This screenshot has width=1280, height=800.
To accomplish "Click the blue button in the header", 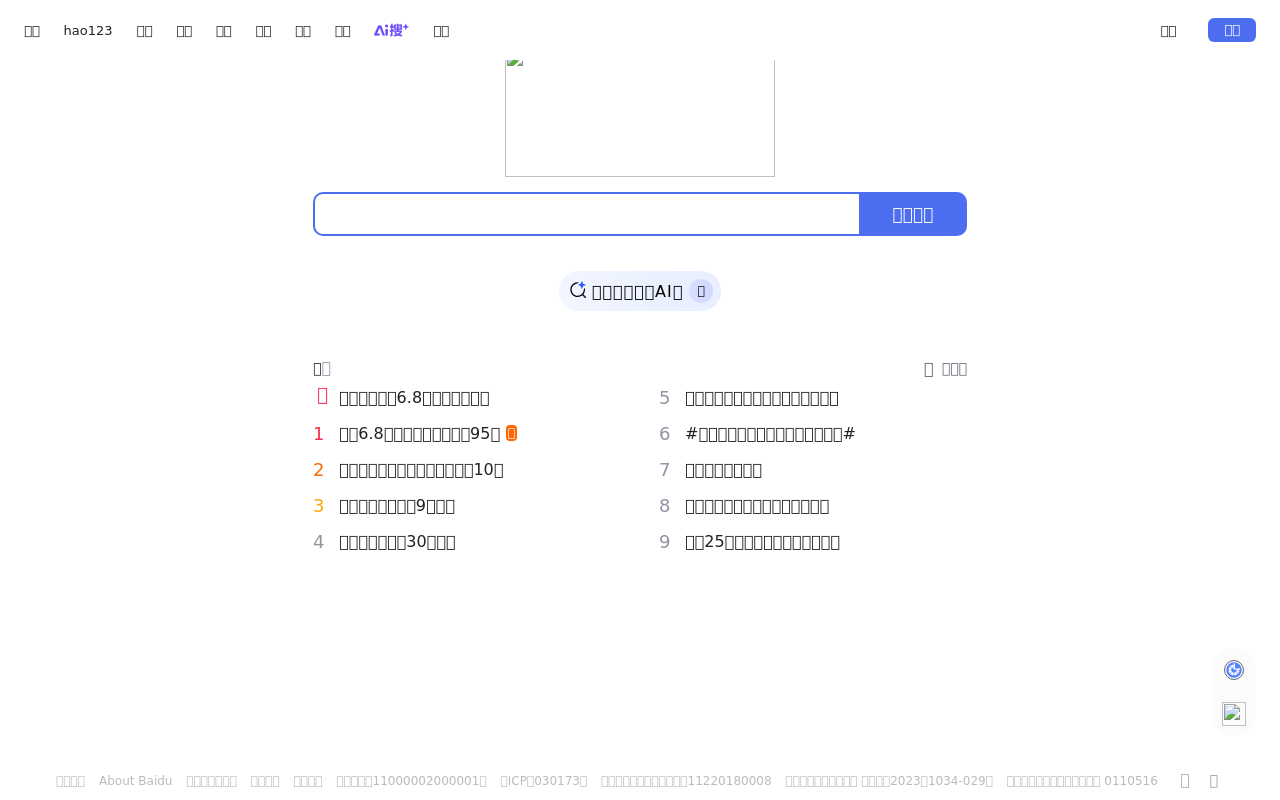I will (x=1232, y=30).
